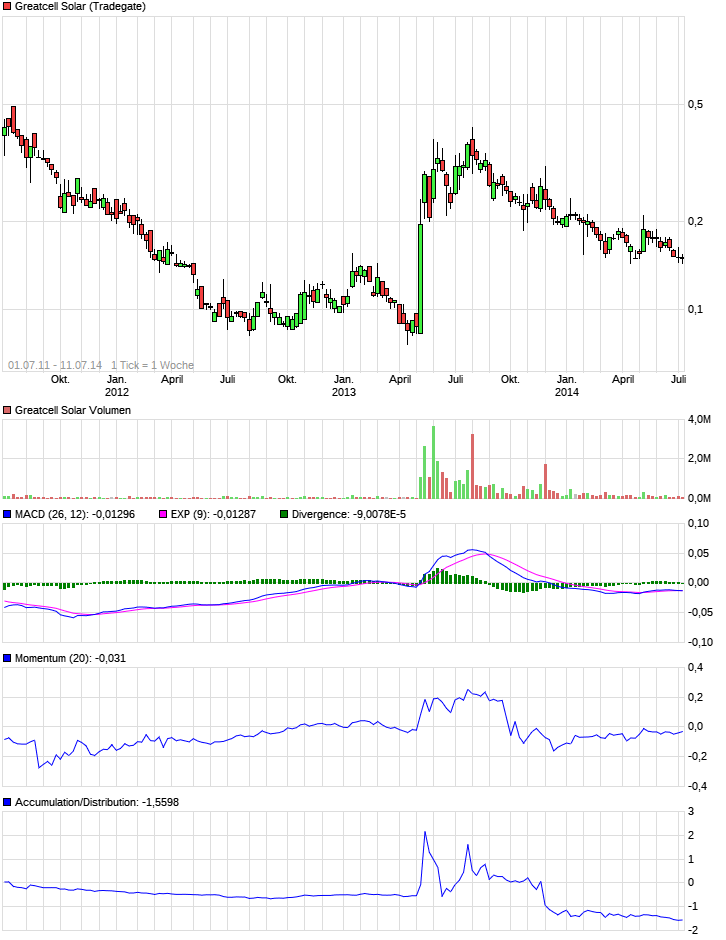Click the 0,1 price axis label
The width and height of the screenshot is (726, 940).
(x=695, y=309)
